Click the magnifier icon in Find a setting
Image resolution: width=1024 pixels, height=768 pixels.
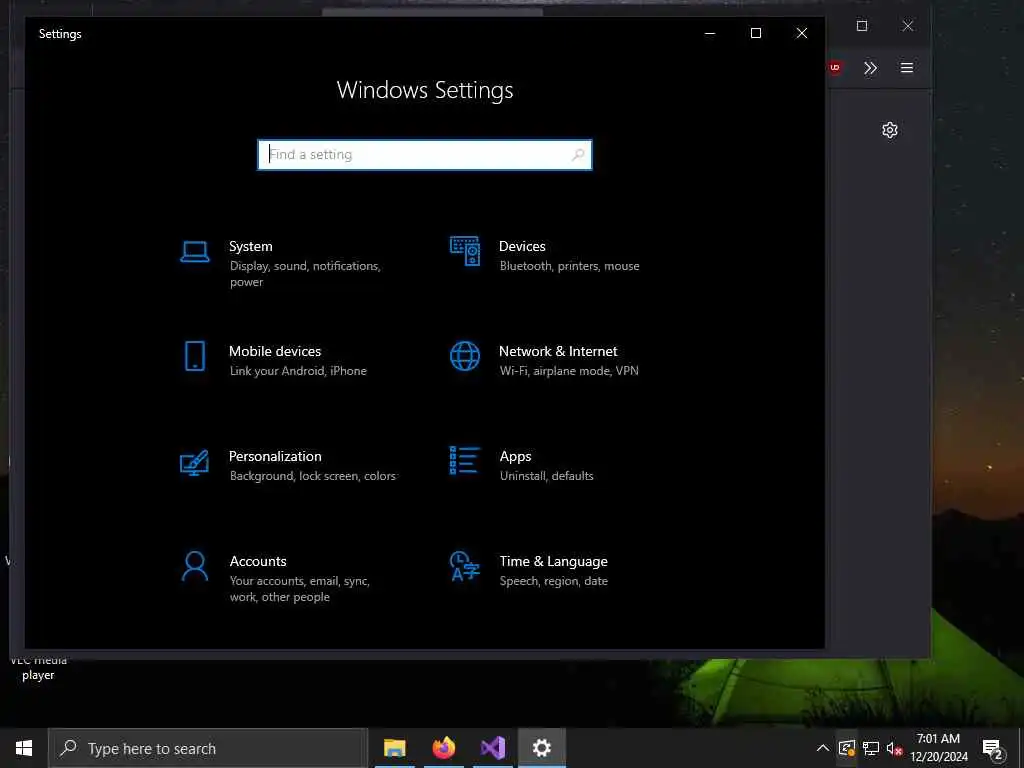click(578, 155)
